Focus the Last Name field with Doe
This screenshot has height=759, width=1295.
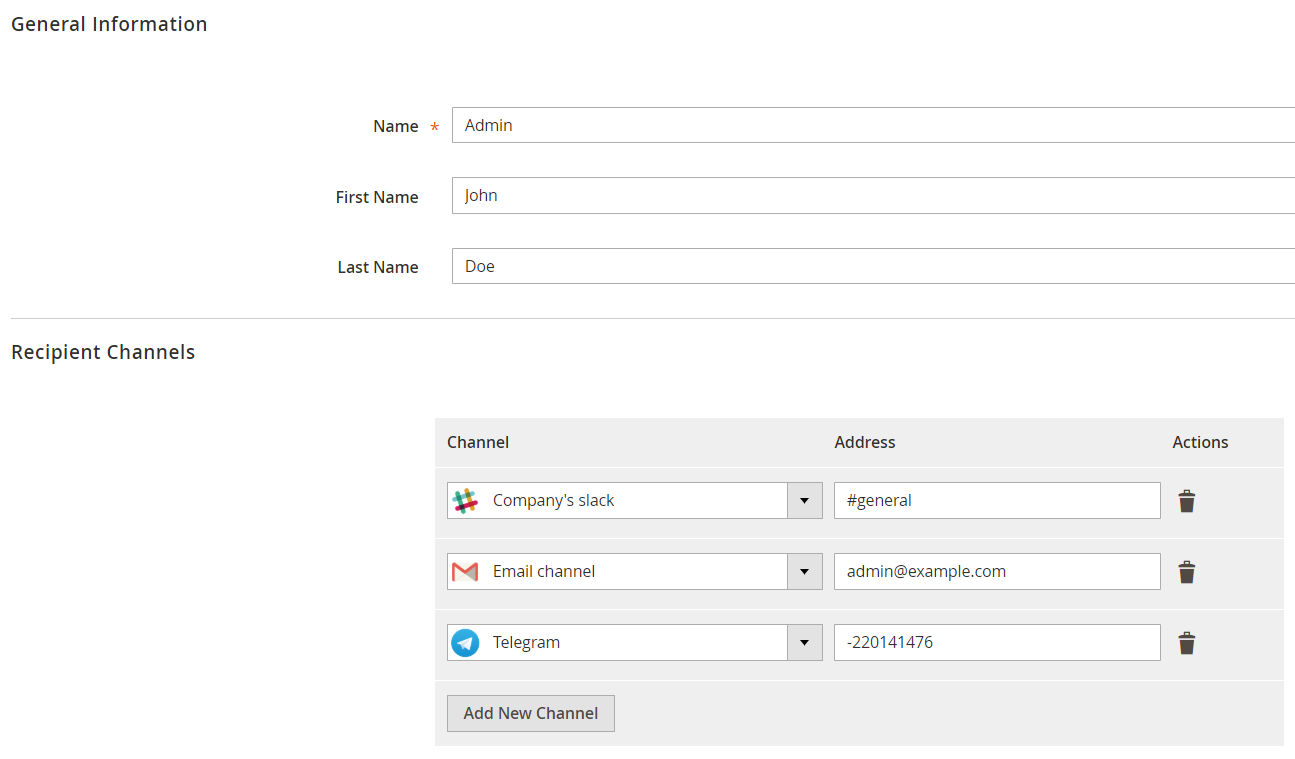point(873,266)
